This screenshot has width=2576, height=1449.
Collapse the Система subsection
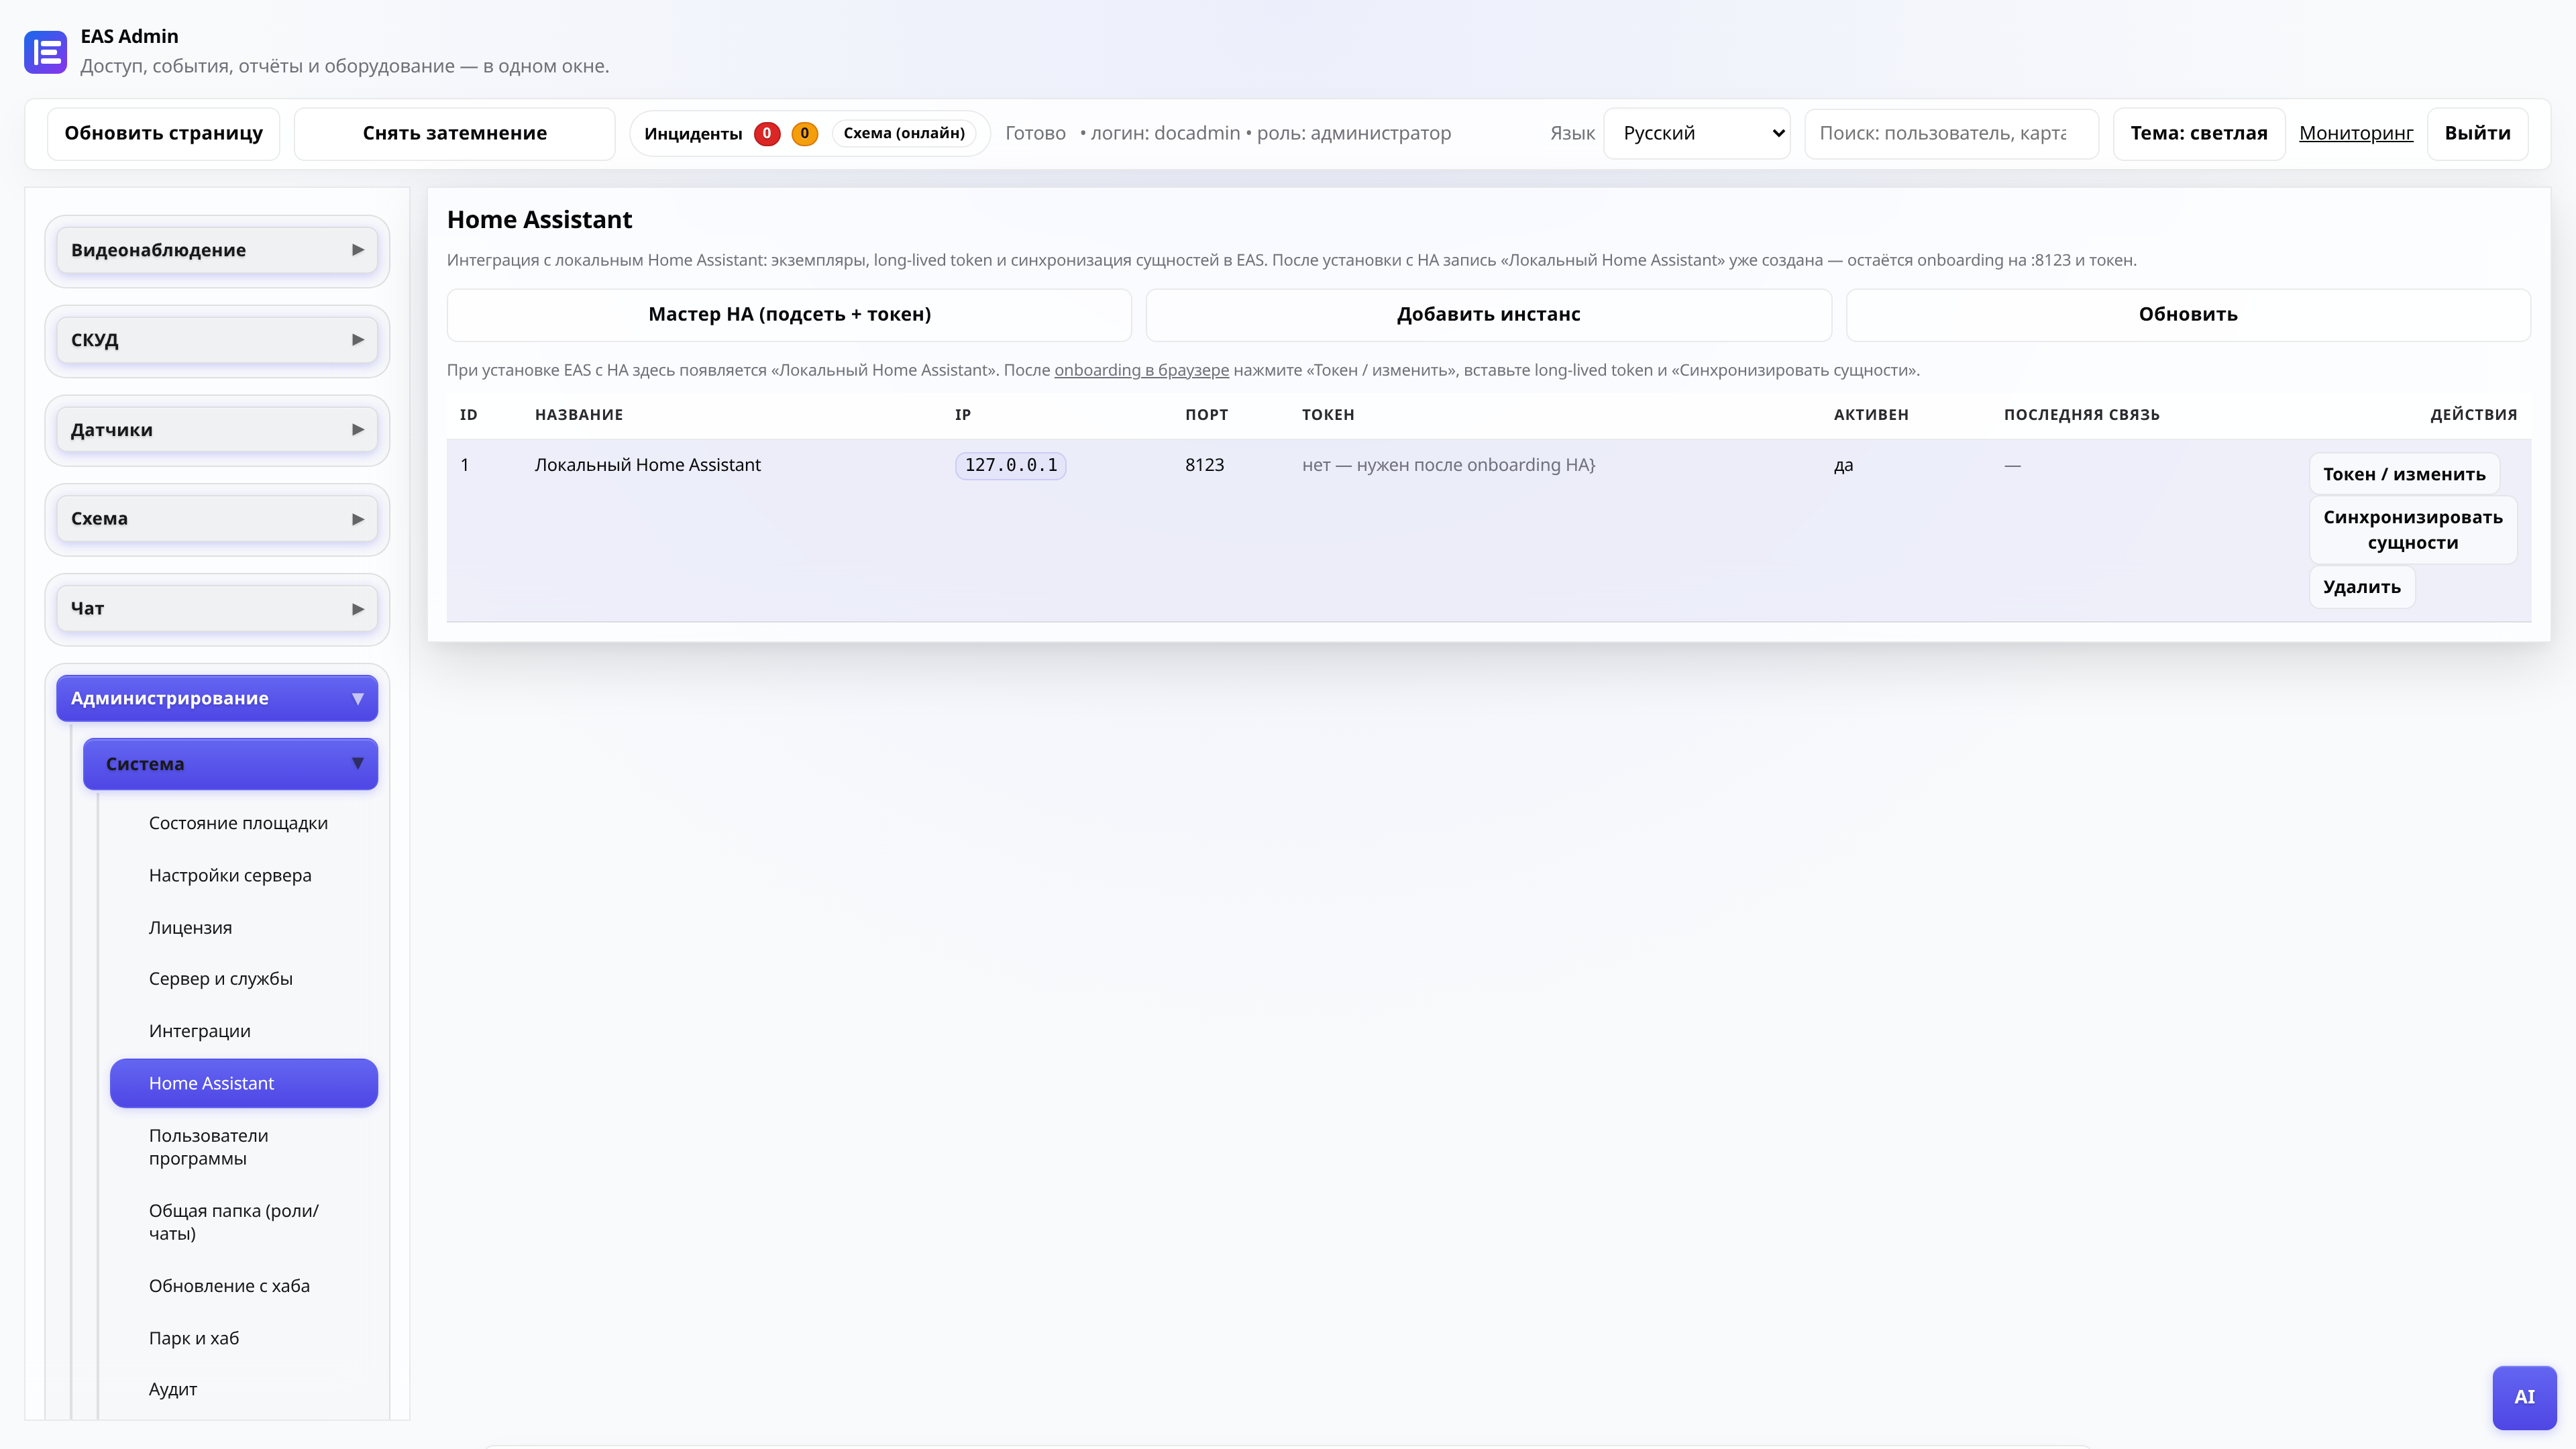tap(230, 764)
